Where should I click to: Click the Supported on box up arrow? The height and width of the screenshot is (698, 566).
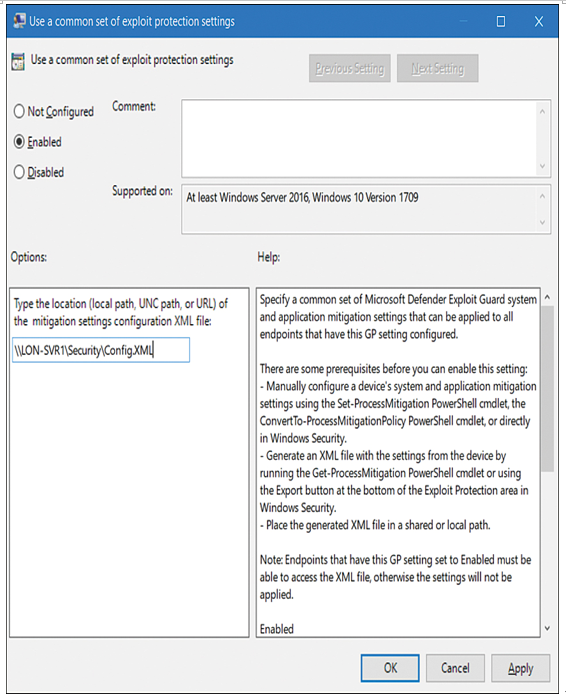542,196
